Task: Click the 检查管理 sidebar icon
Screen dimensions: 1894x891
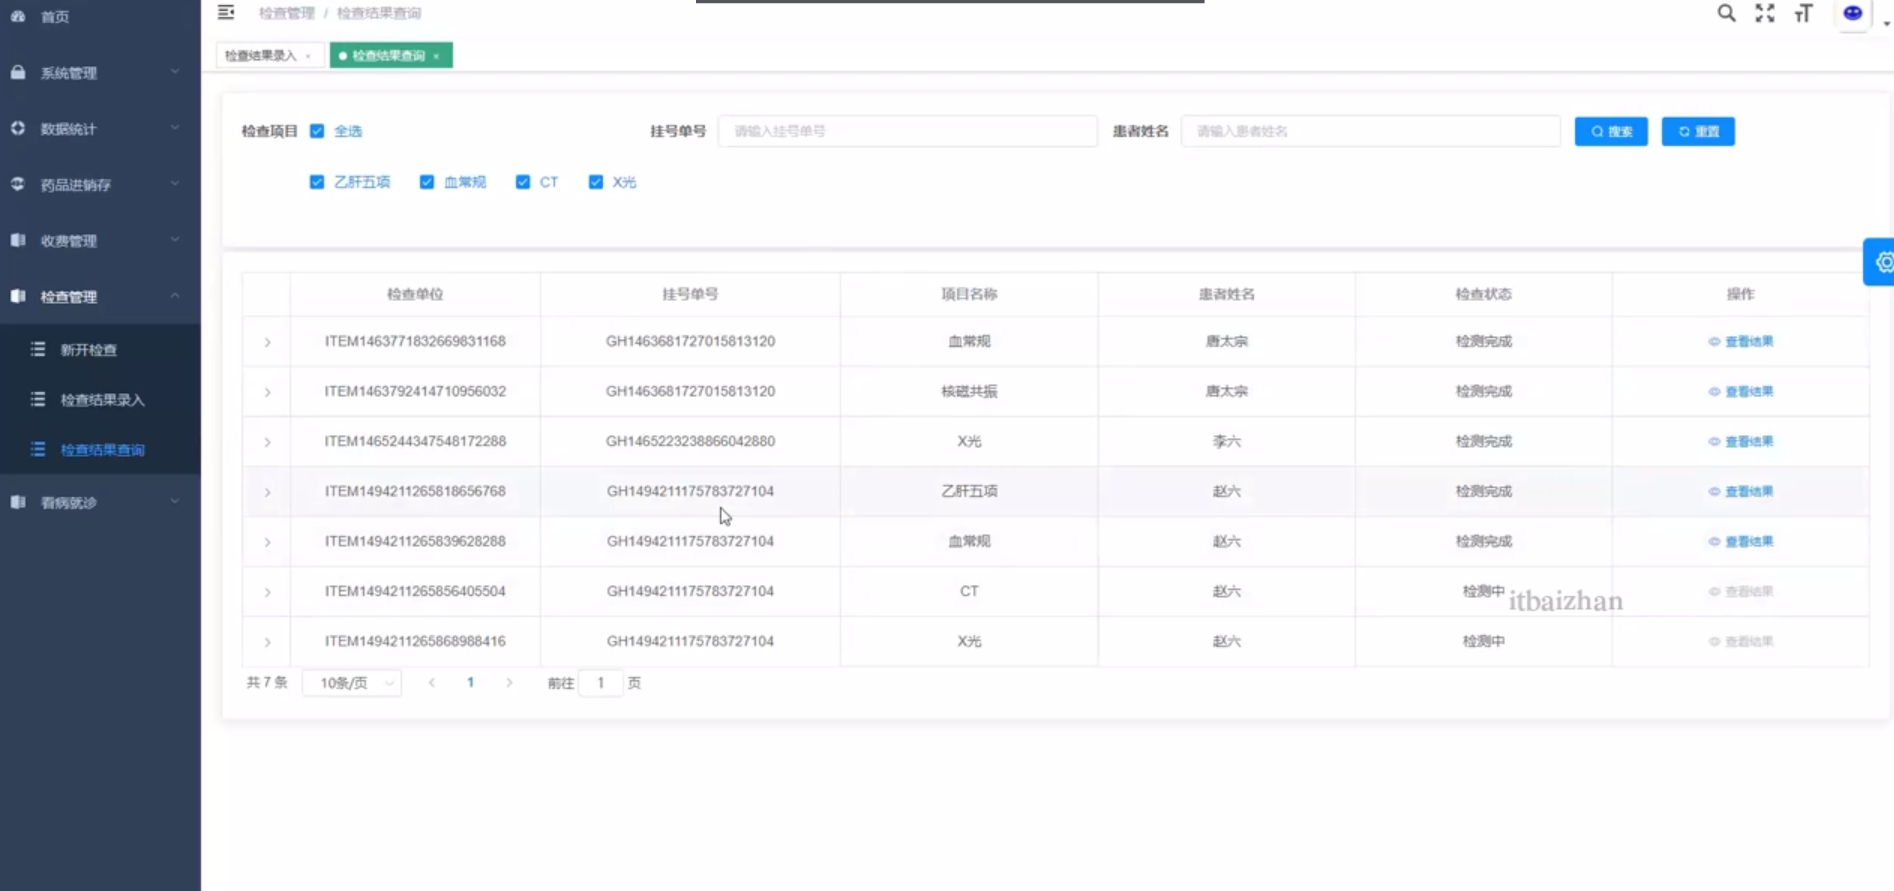Action: (18, 296)
